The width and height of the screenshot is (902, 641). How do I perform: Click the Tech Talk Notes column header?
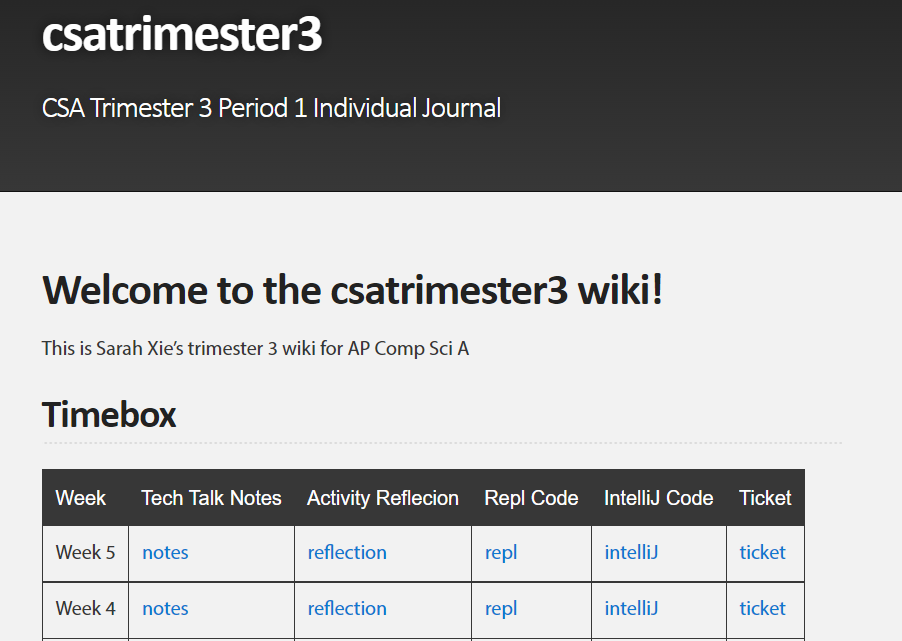click(211, 498)
